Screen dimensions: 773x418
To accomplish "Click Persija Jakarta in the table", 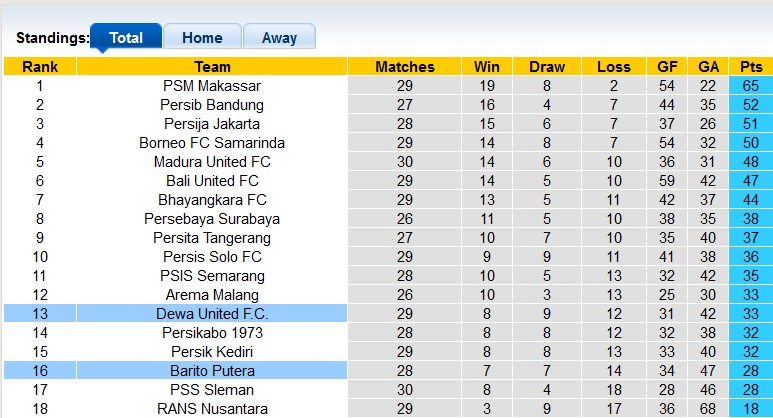I will (212, 124).
